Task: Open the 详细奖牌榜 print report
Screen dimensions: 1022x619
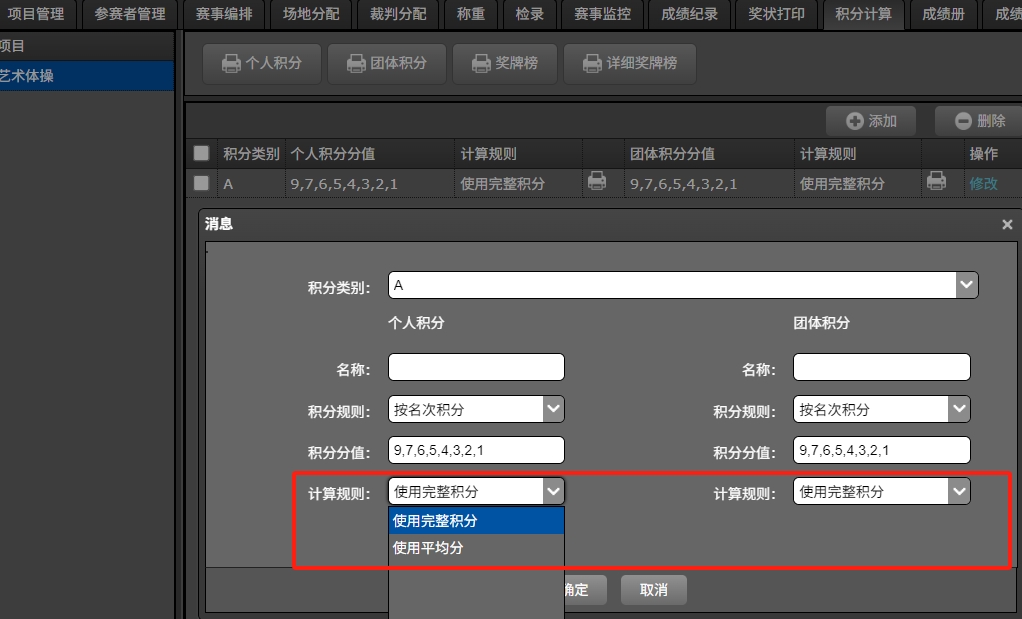Action: click(x=629, y=63)
